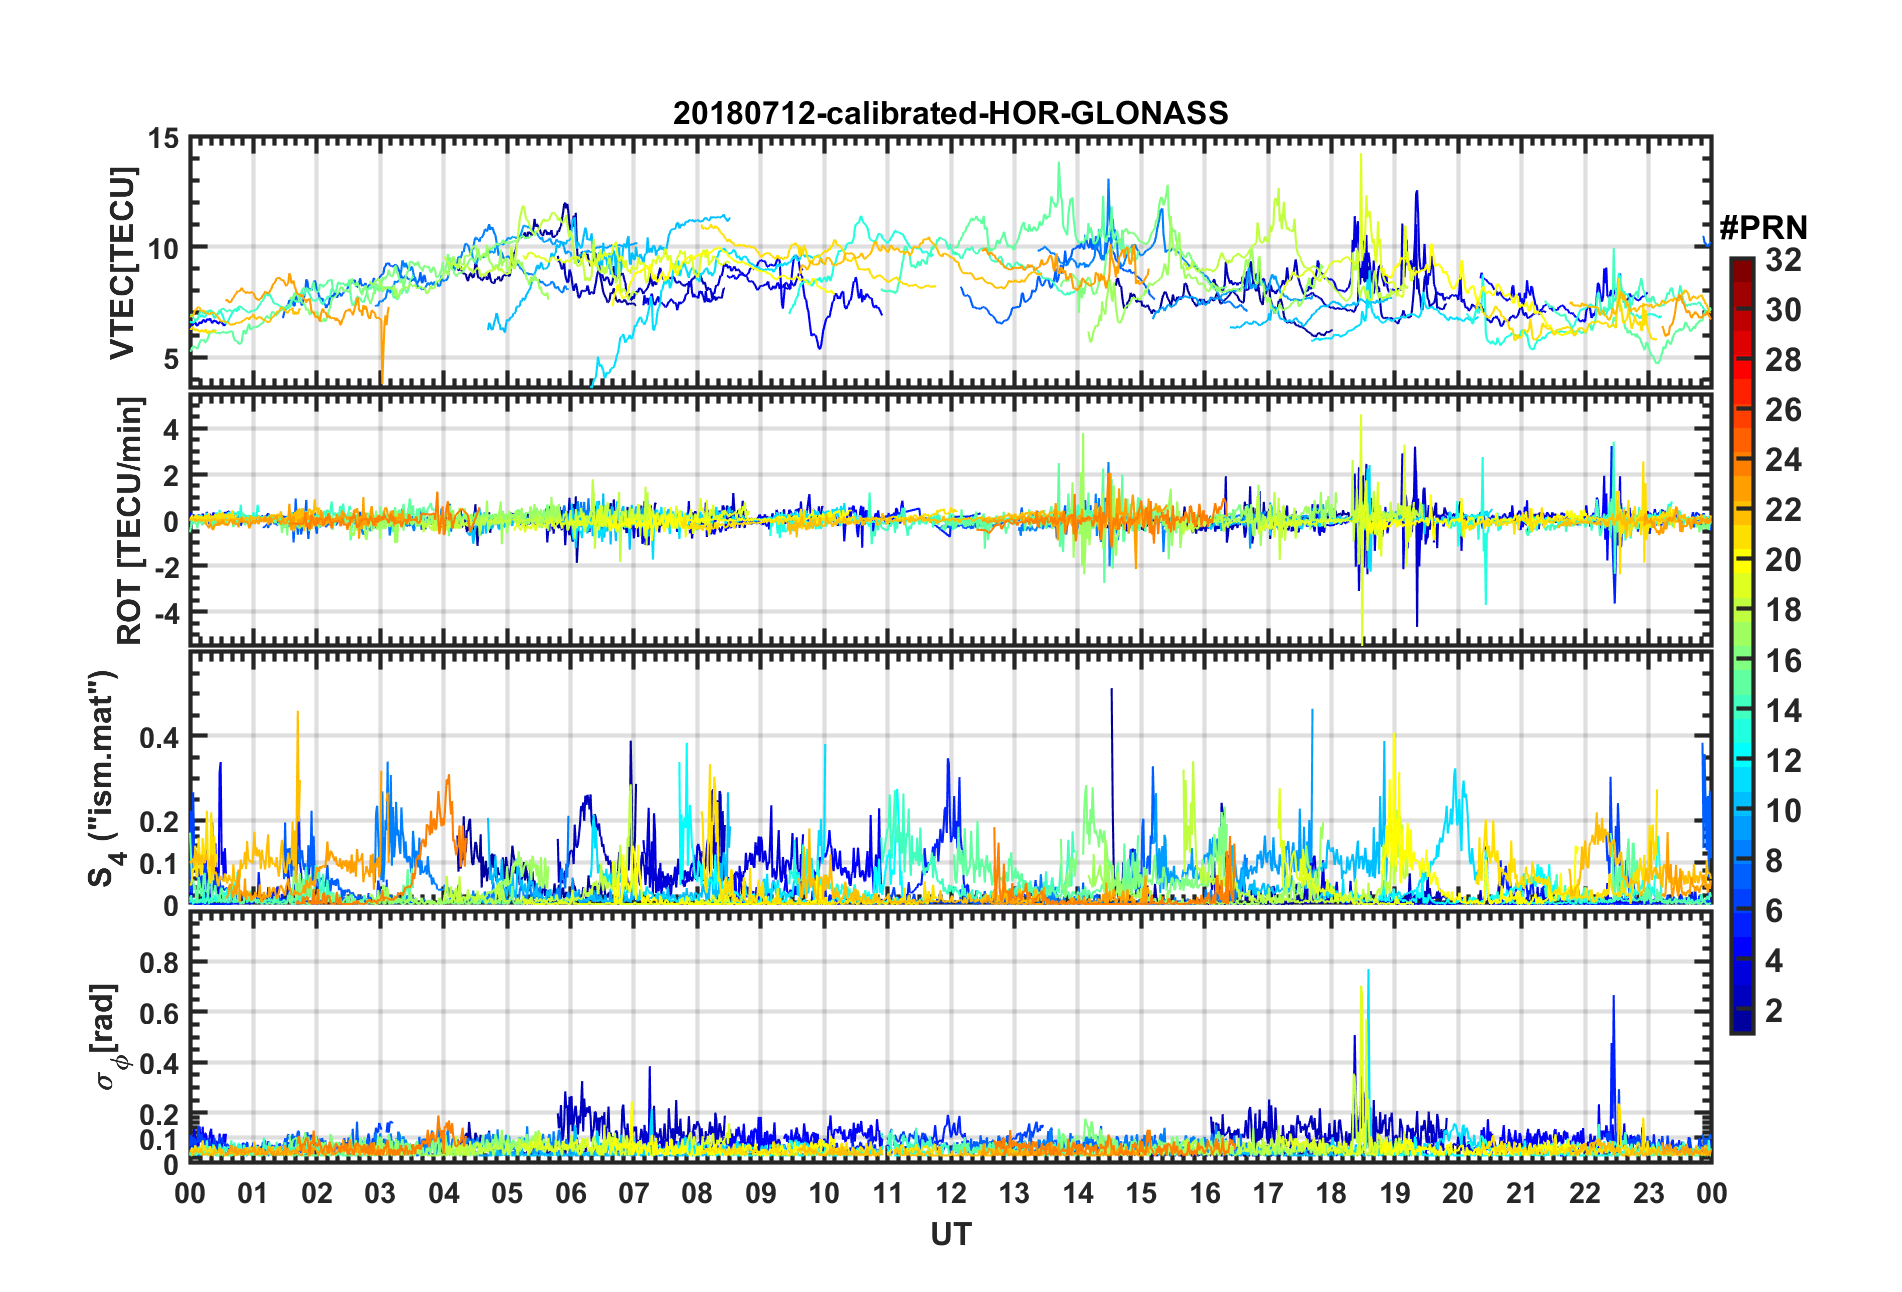This screenshot has height=1292, width=1902.
Task: Click the 20 label on the PRN colorbar
Action: point(1783,560)
